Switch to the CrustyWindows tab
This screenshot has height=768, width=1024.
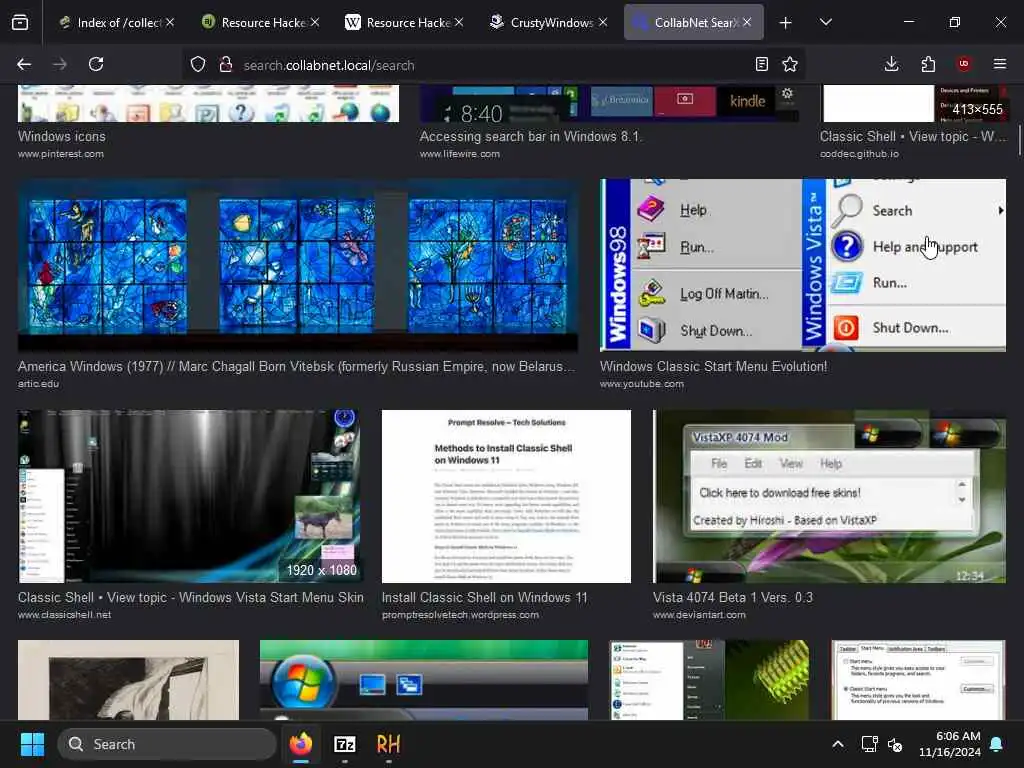click(x=549, y=22)
